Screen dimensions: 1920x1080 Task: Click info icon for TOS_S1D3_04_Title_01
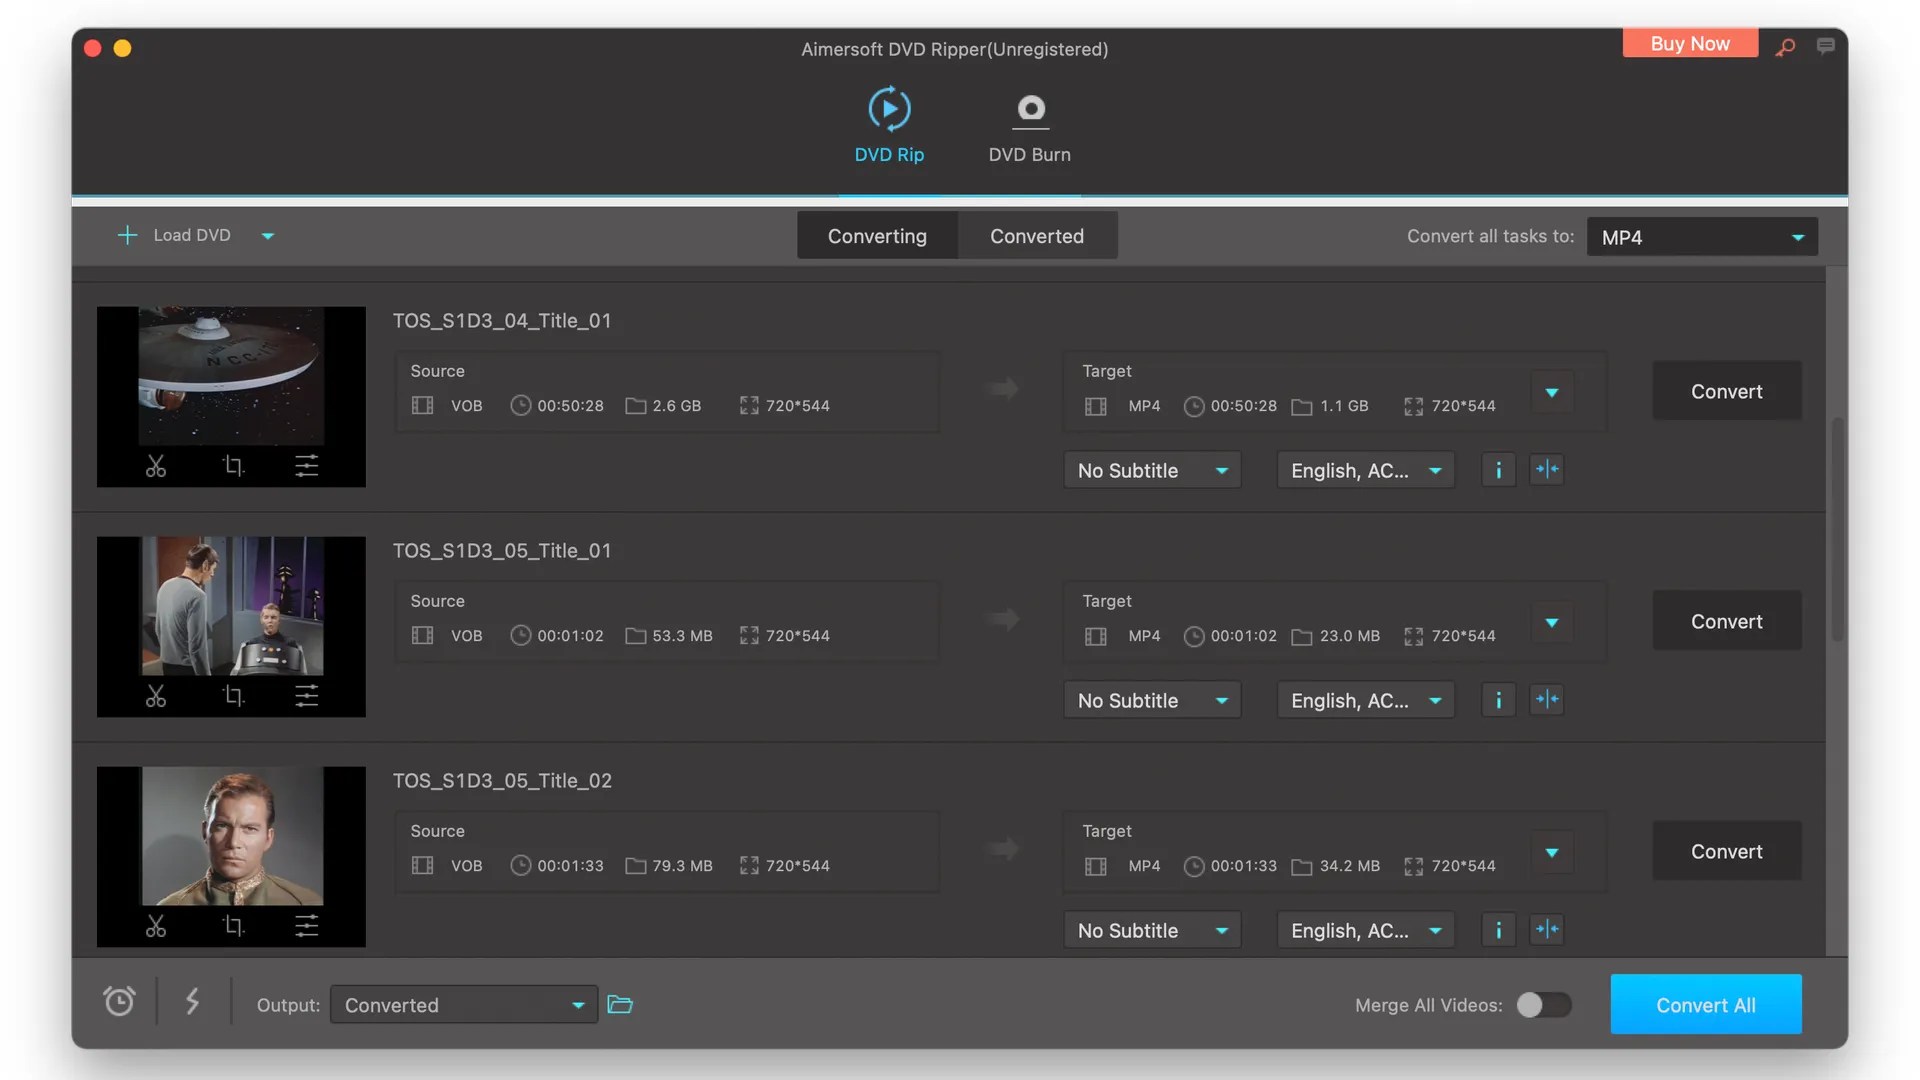[1498, 470]
